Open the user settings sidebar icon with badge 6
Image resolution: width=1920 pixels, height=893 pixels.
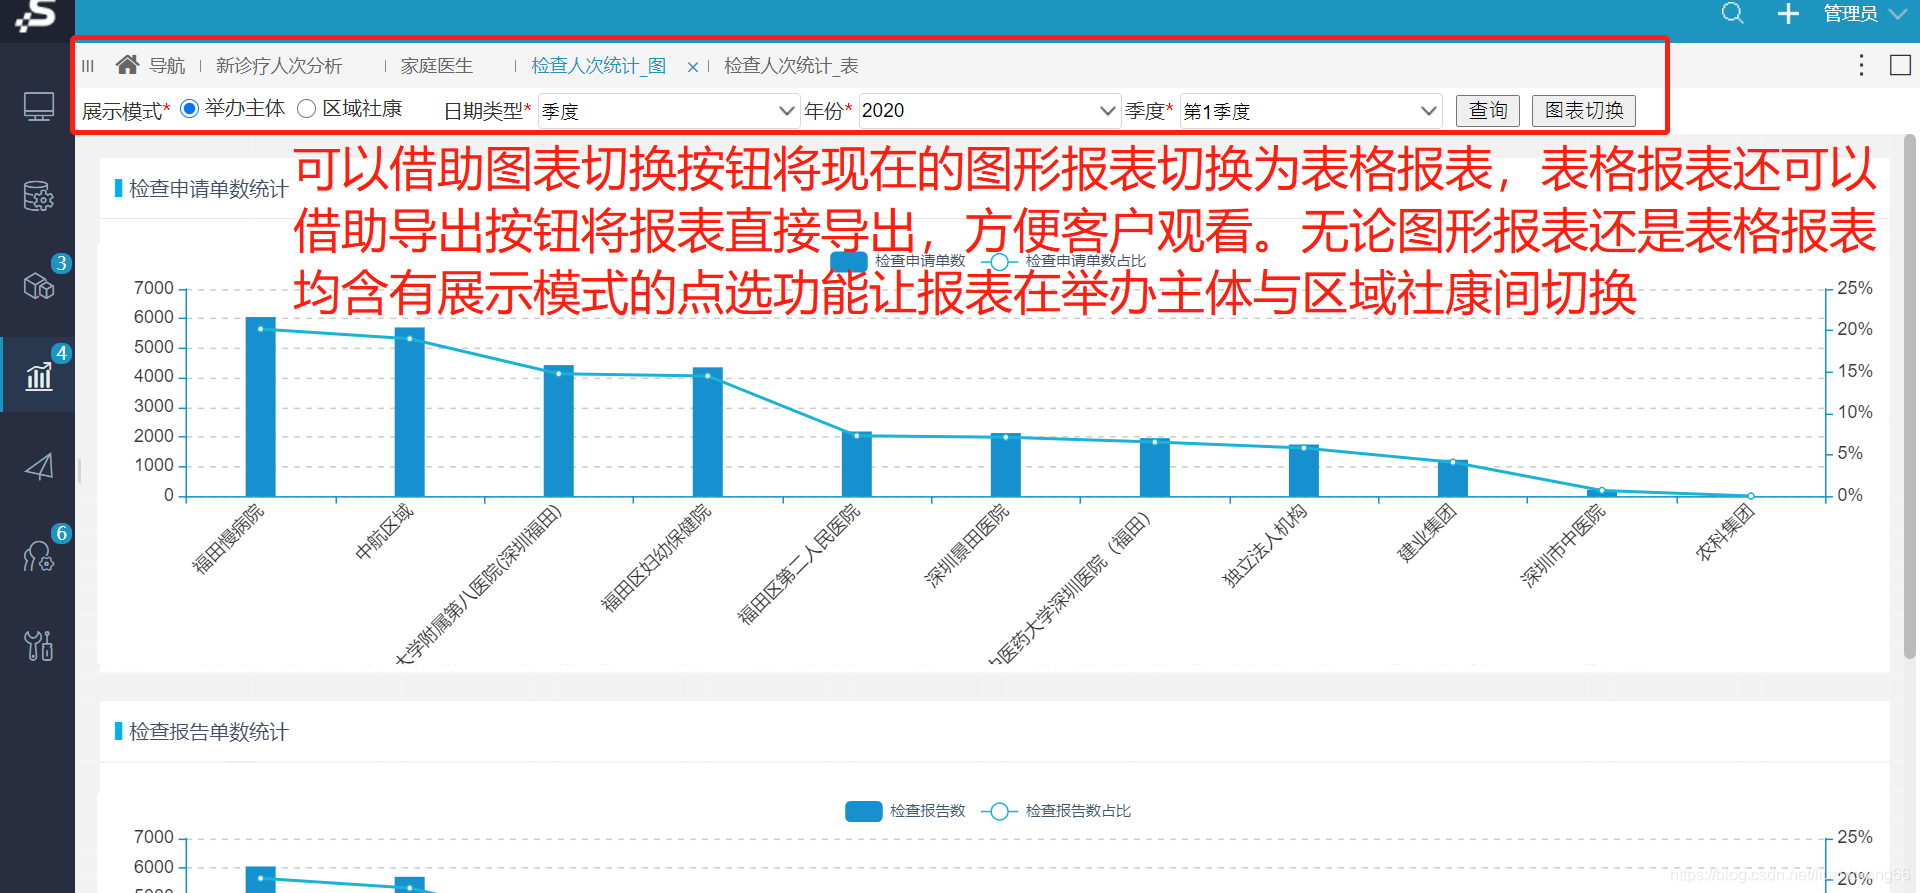[38, 556]
